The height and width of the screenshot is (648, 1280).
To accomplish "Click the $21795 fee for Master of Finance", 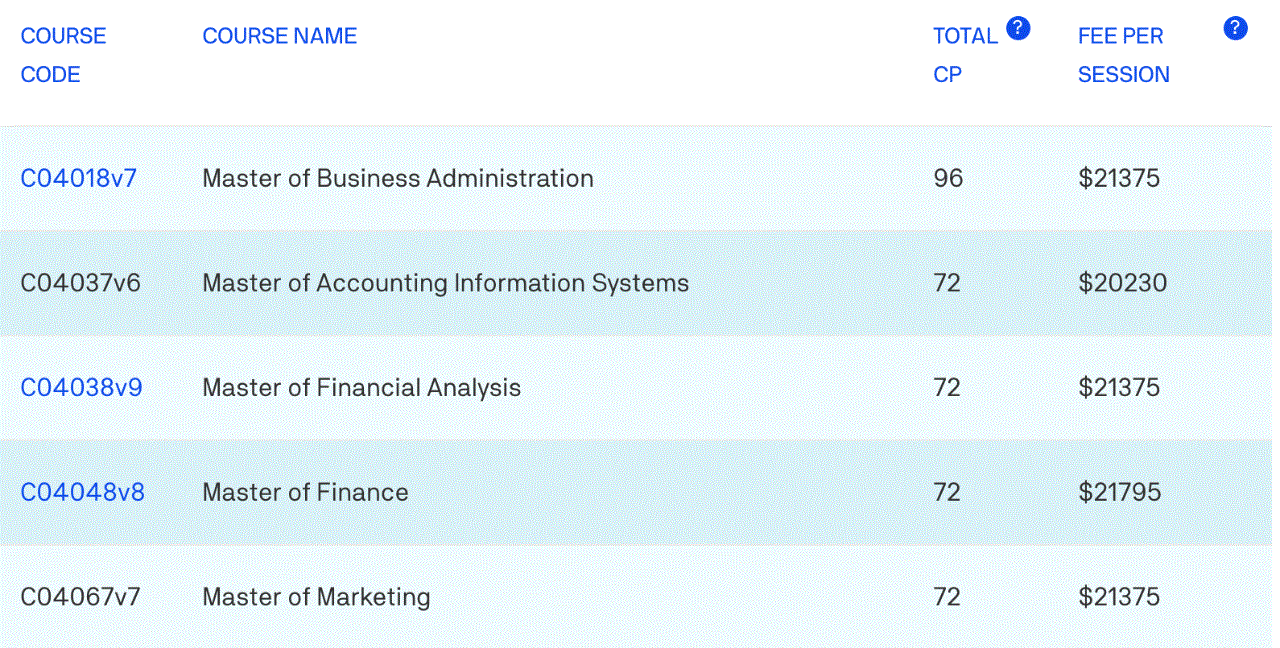I will (1119, 493).
